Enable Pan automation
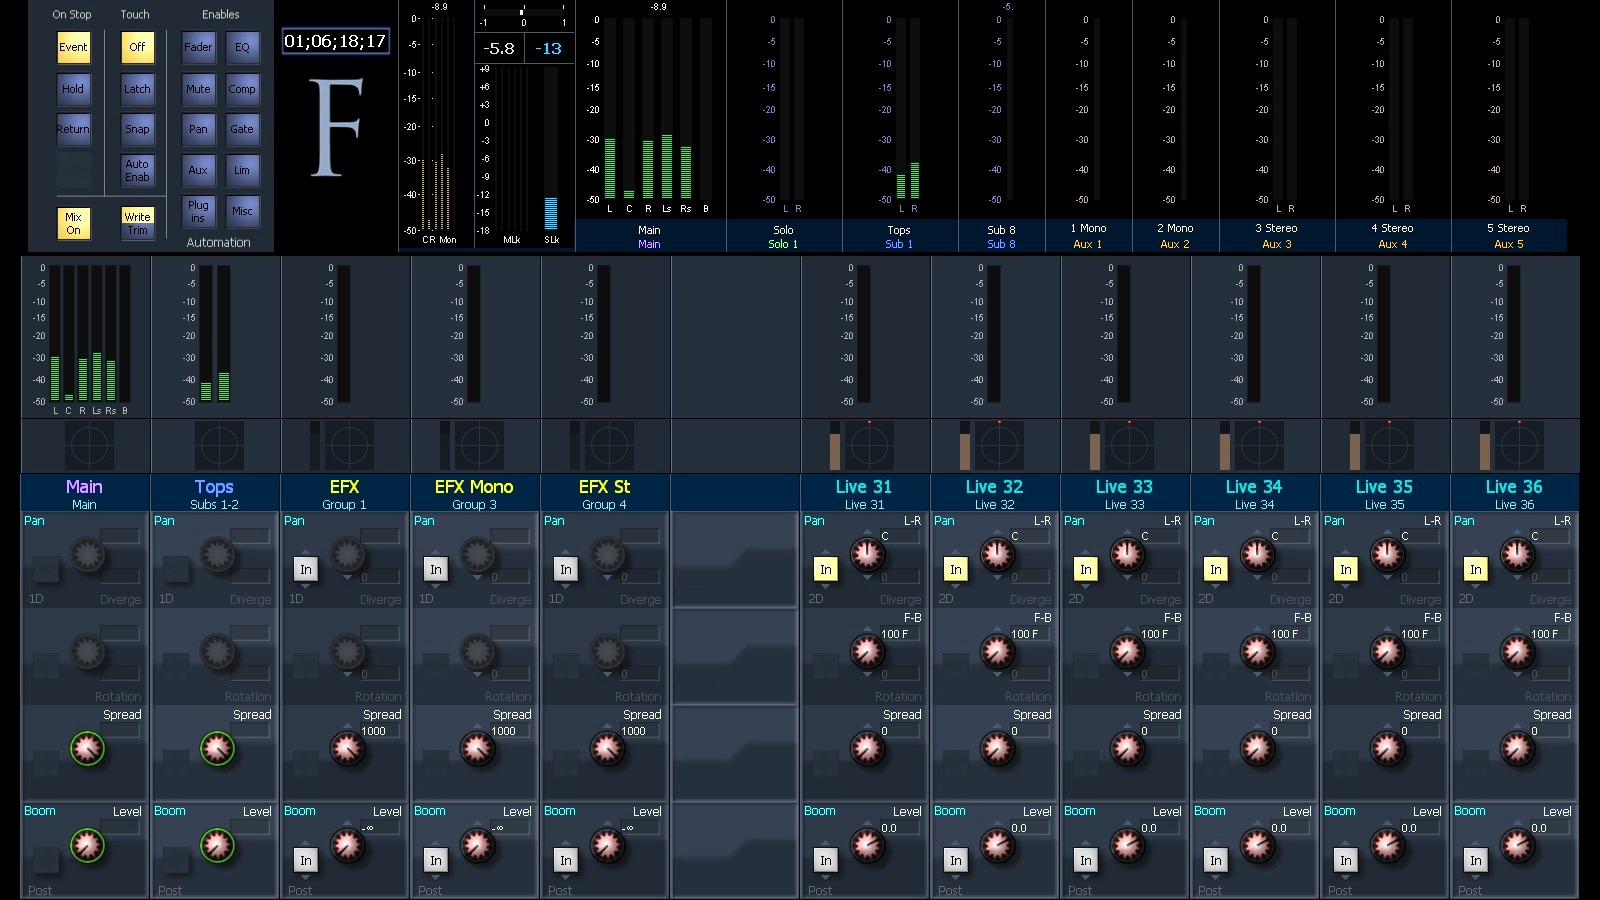The image size is (1600, 900). click(x=198, y=129)
